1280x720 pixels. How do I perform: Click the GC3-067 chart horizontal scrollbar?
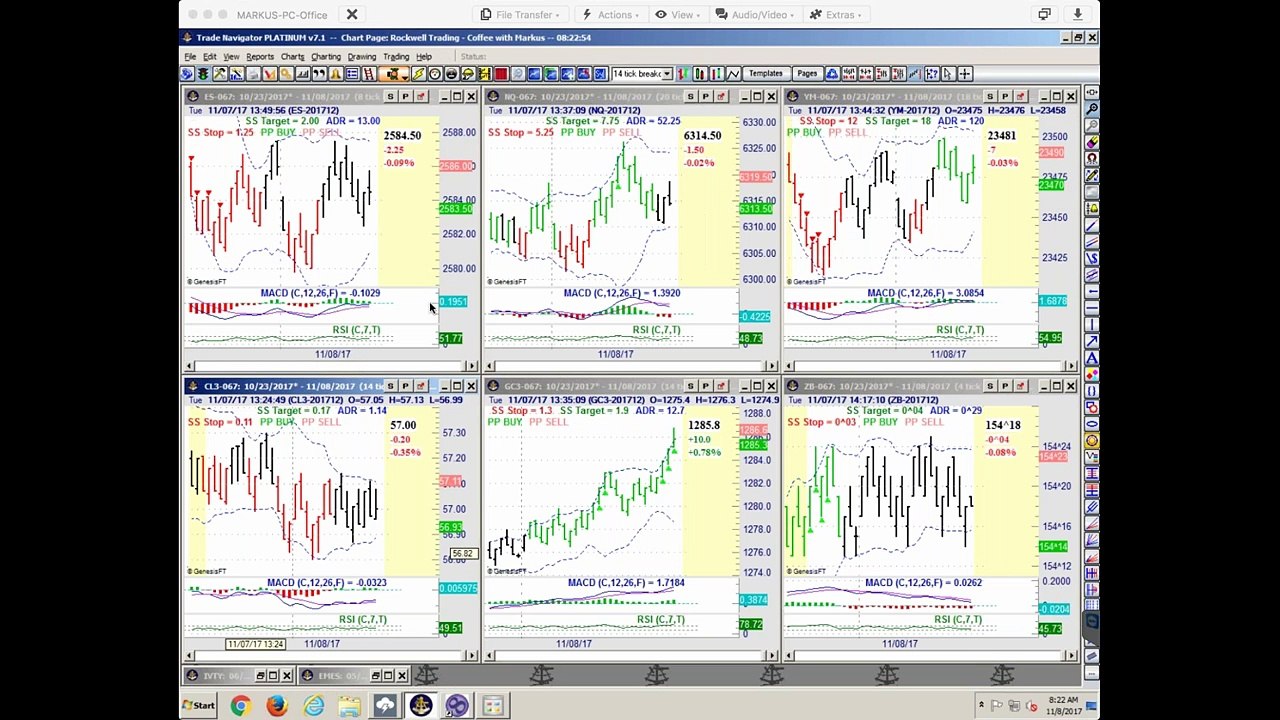(x=632, y=655)
